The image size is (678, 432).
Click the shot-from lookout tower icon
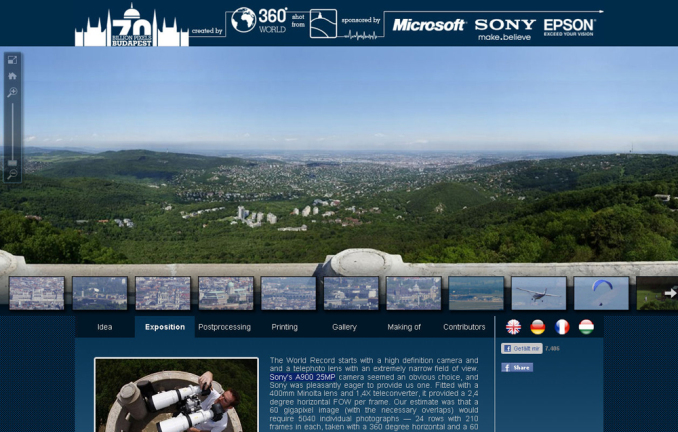pos(323,24)
